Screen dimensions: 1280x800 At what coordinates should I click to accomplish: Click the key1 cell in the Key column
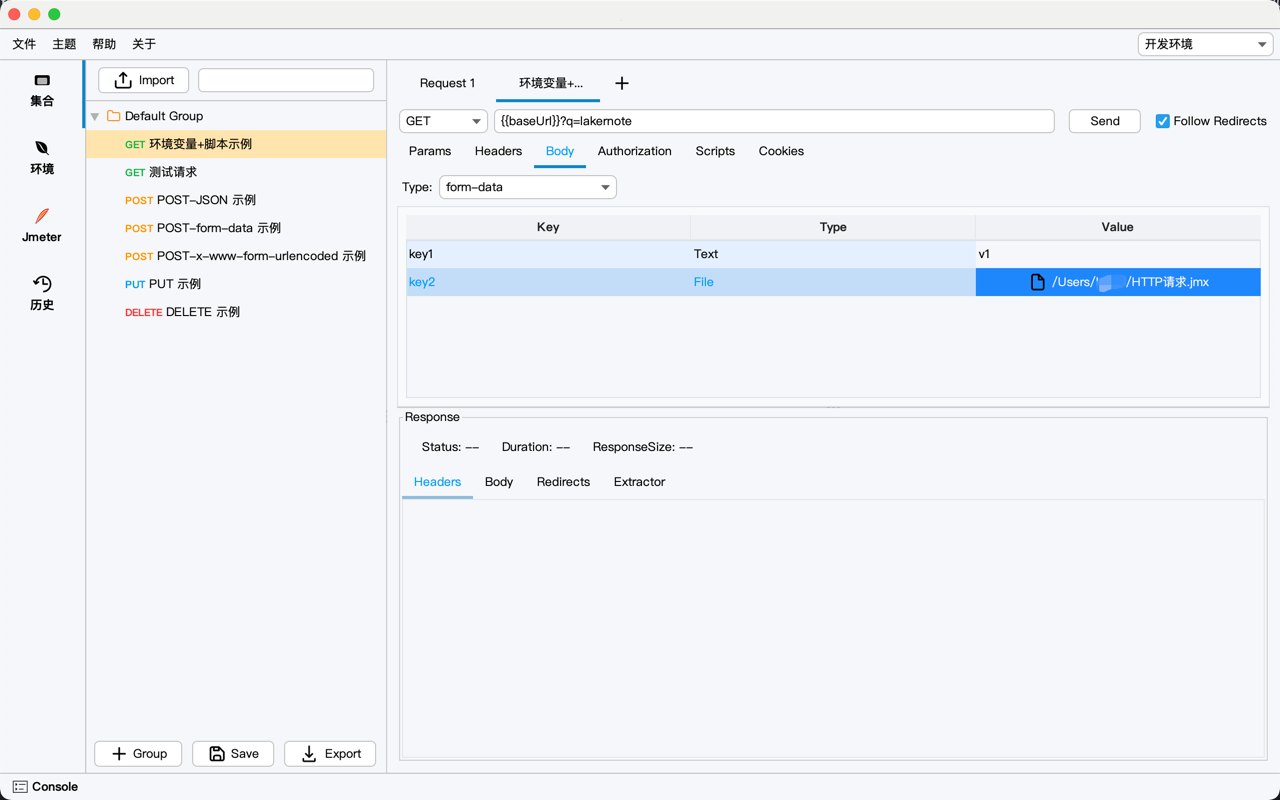(548, 254)
